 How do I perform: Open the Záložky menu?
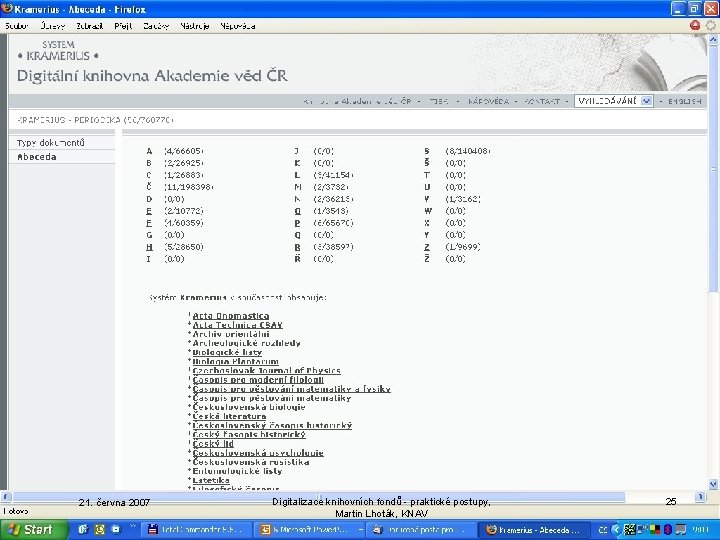click(x=156, y=26)
